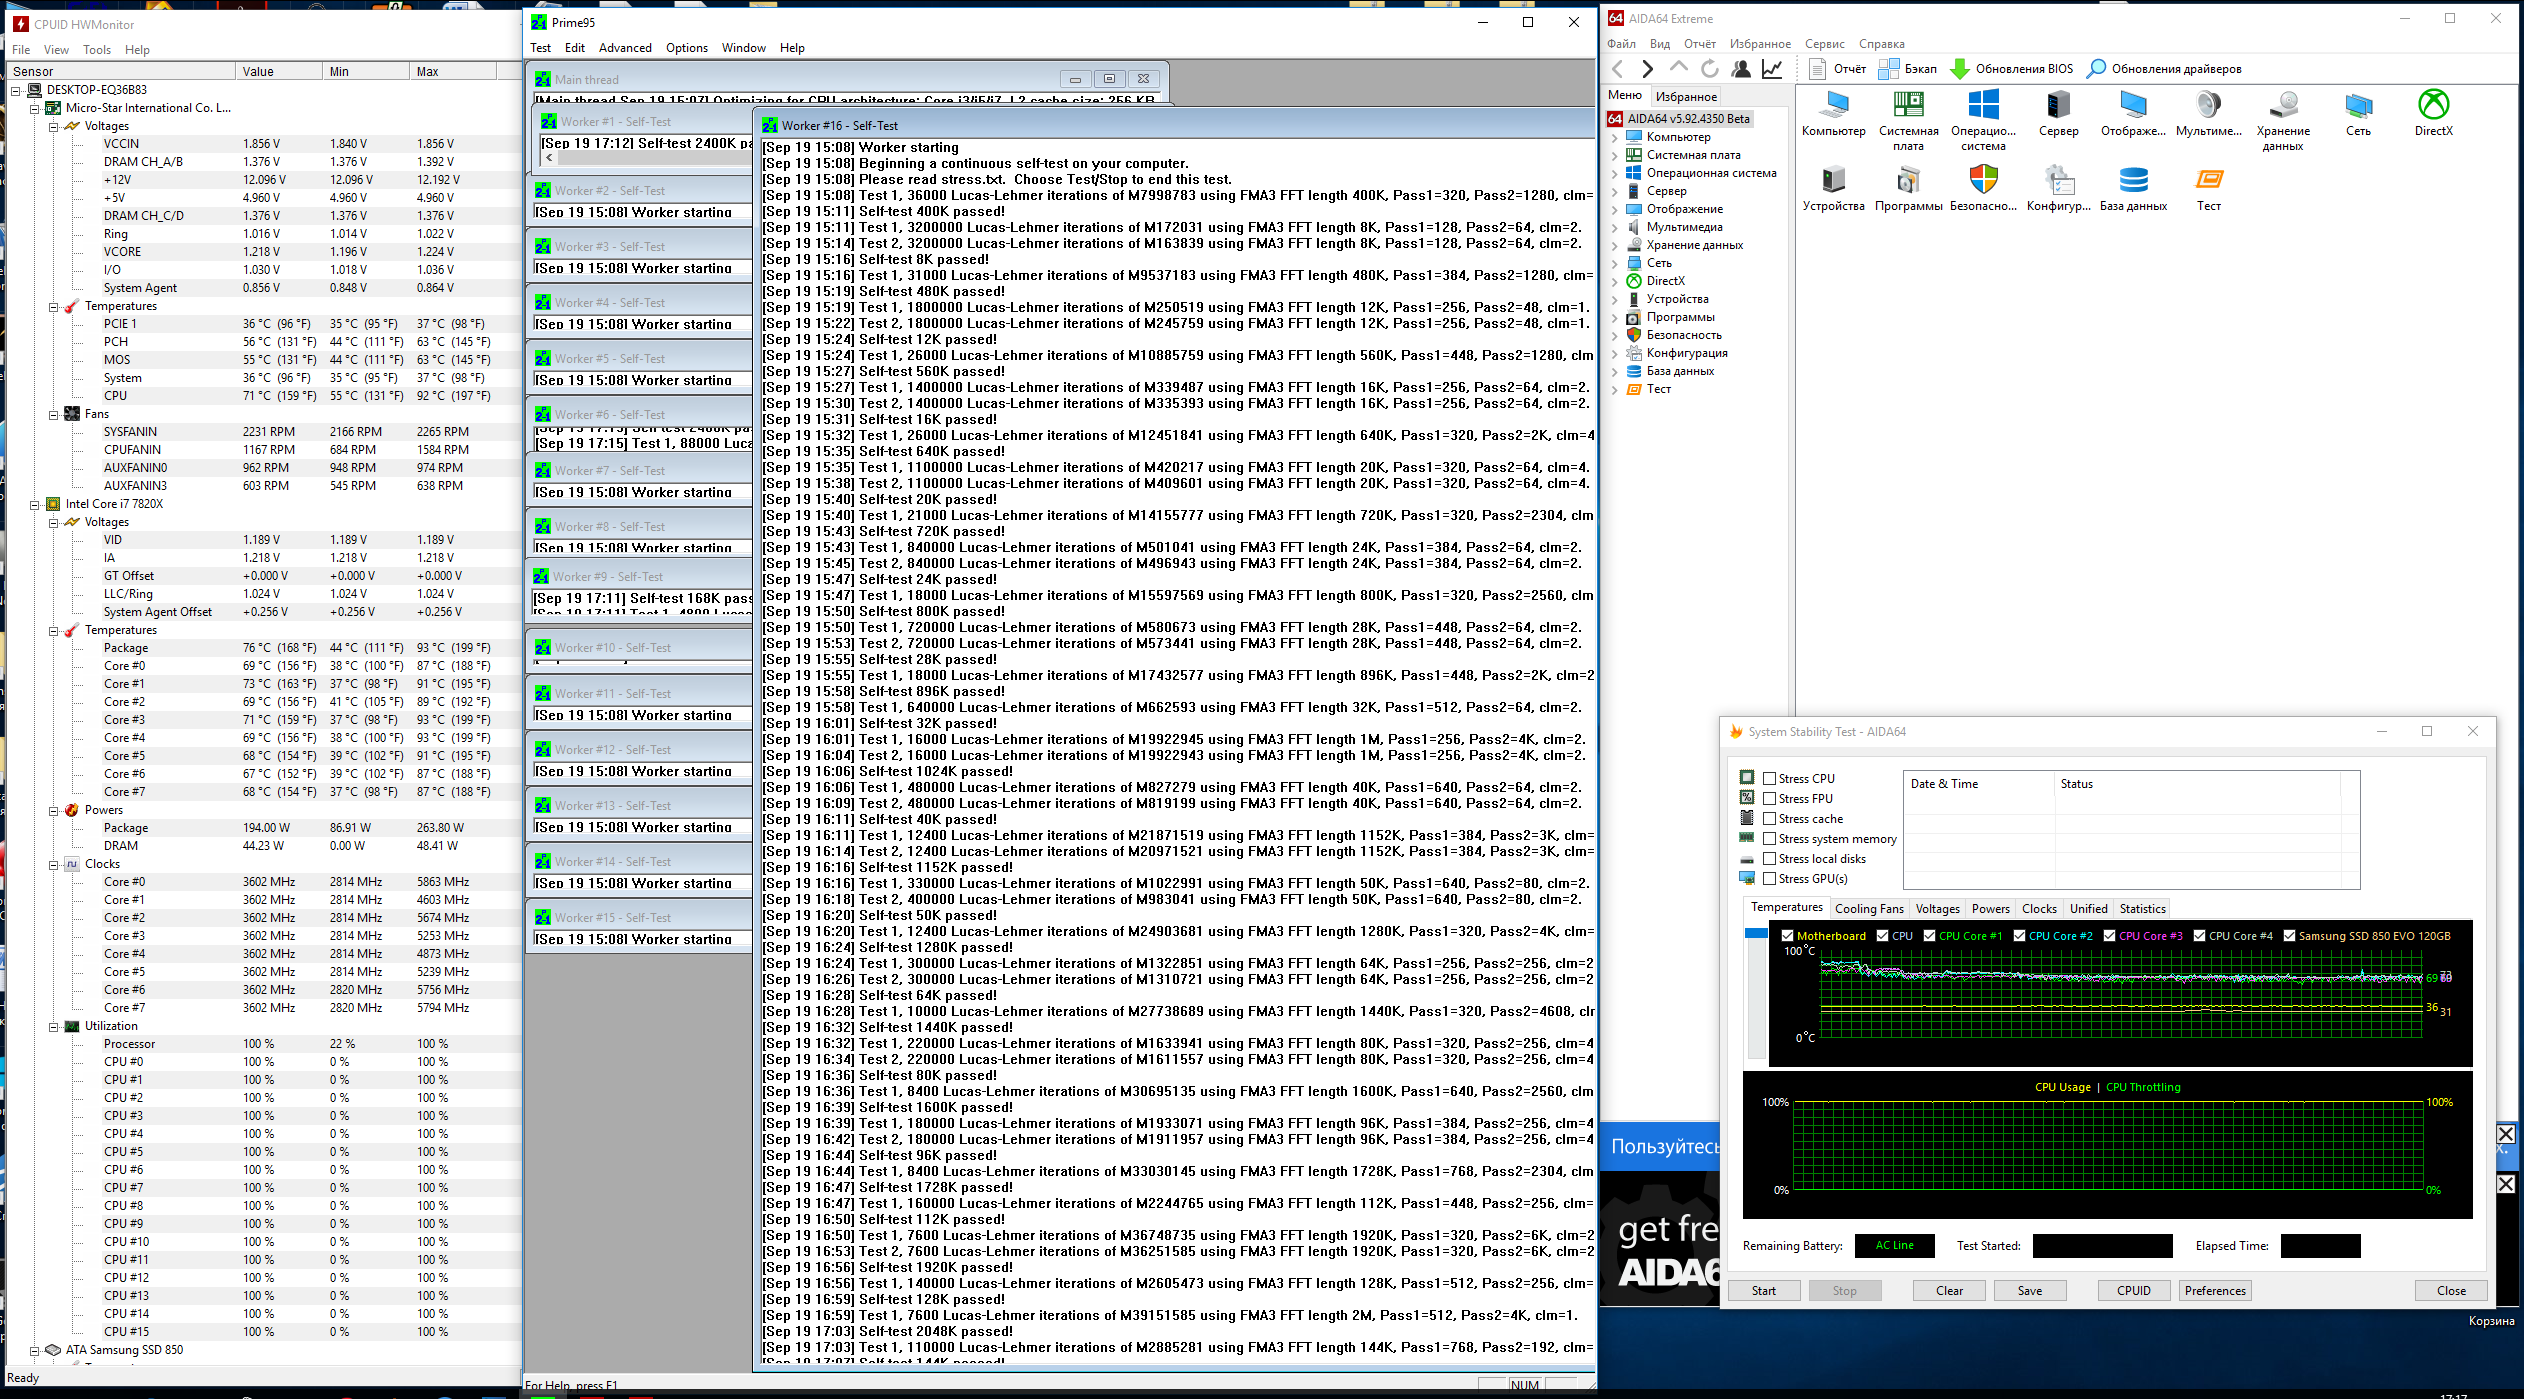Enable the Stress system memory checkbox
Viewport: 2524px width, 1399px height.
click(1770, 839)
